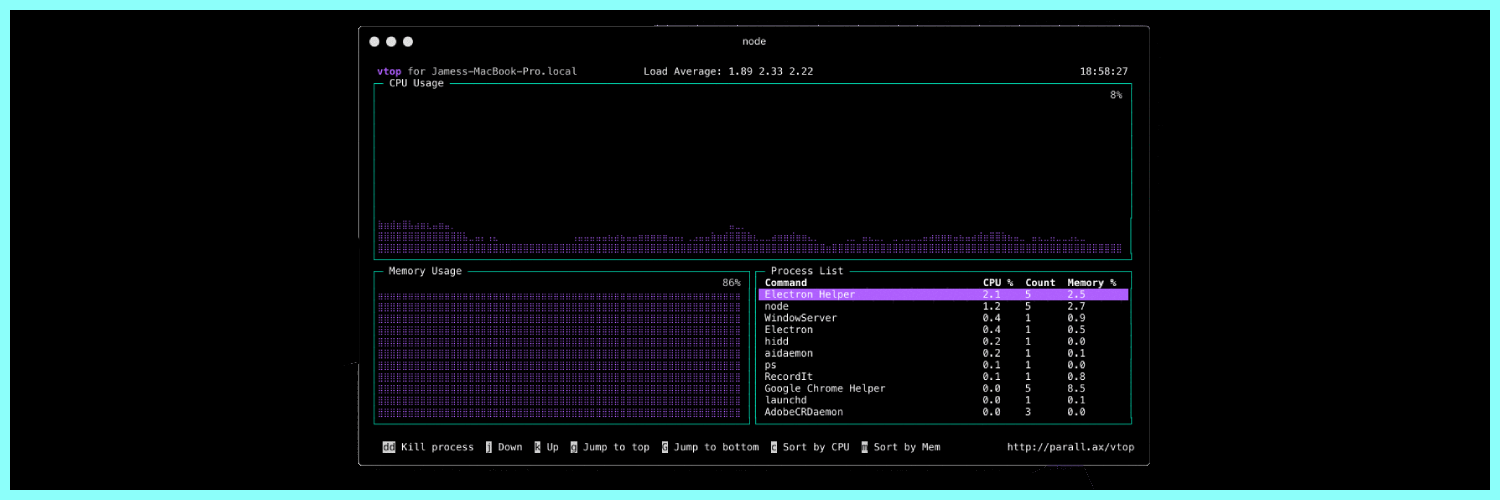Open the parall.ax/vtop link

1070,447
